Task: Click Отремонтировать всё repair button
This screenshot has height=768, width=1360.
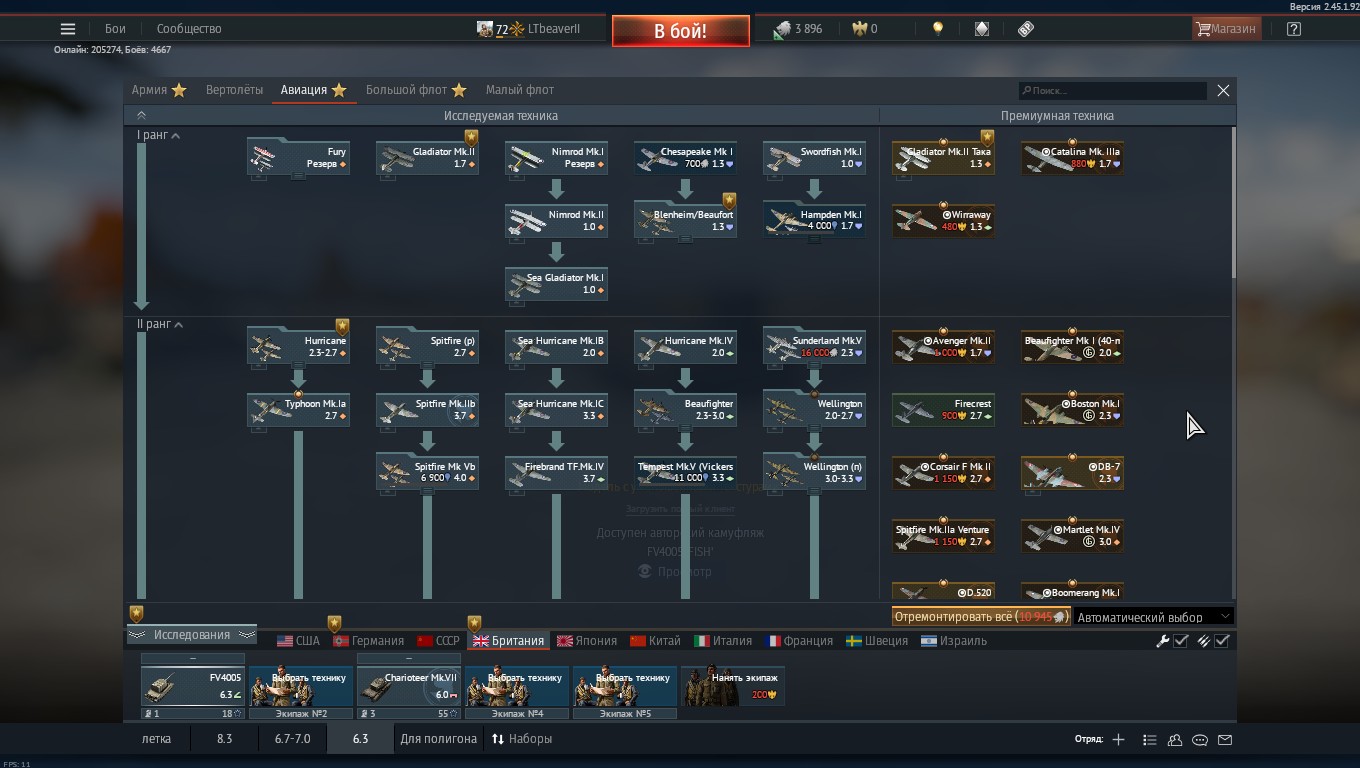Action: [x=981, y=617]
